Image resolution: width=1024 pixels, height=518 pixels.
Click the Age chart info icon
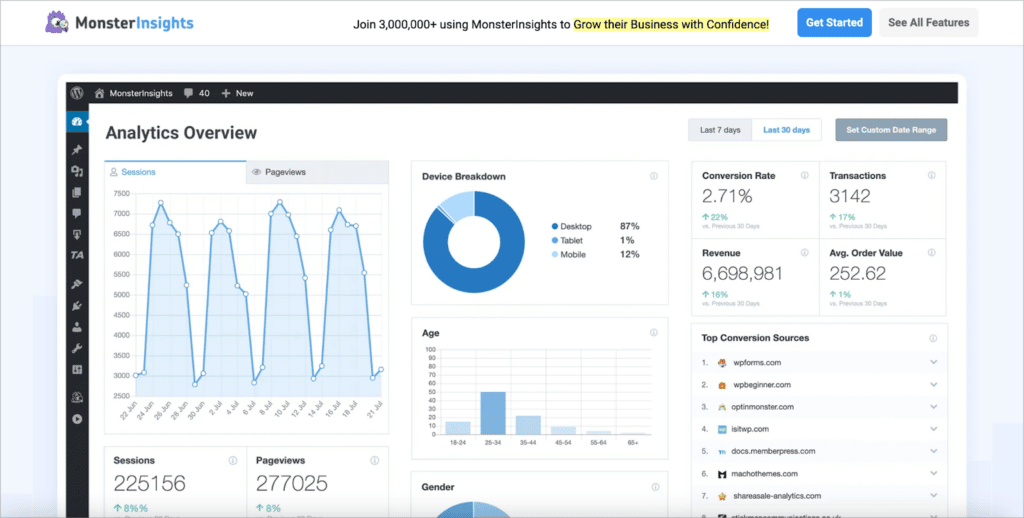coord(654,333)
